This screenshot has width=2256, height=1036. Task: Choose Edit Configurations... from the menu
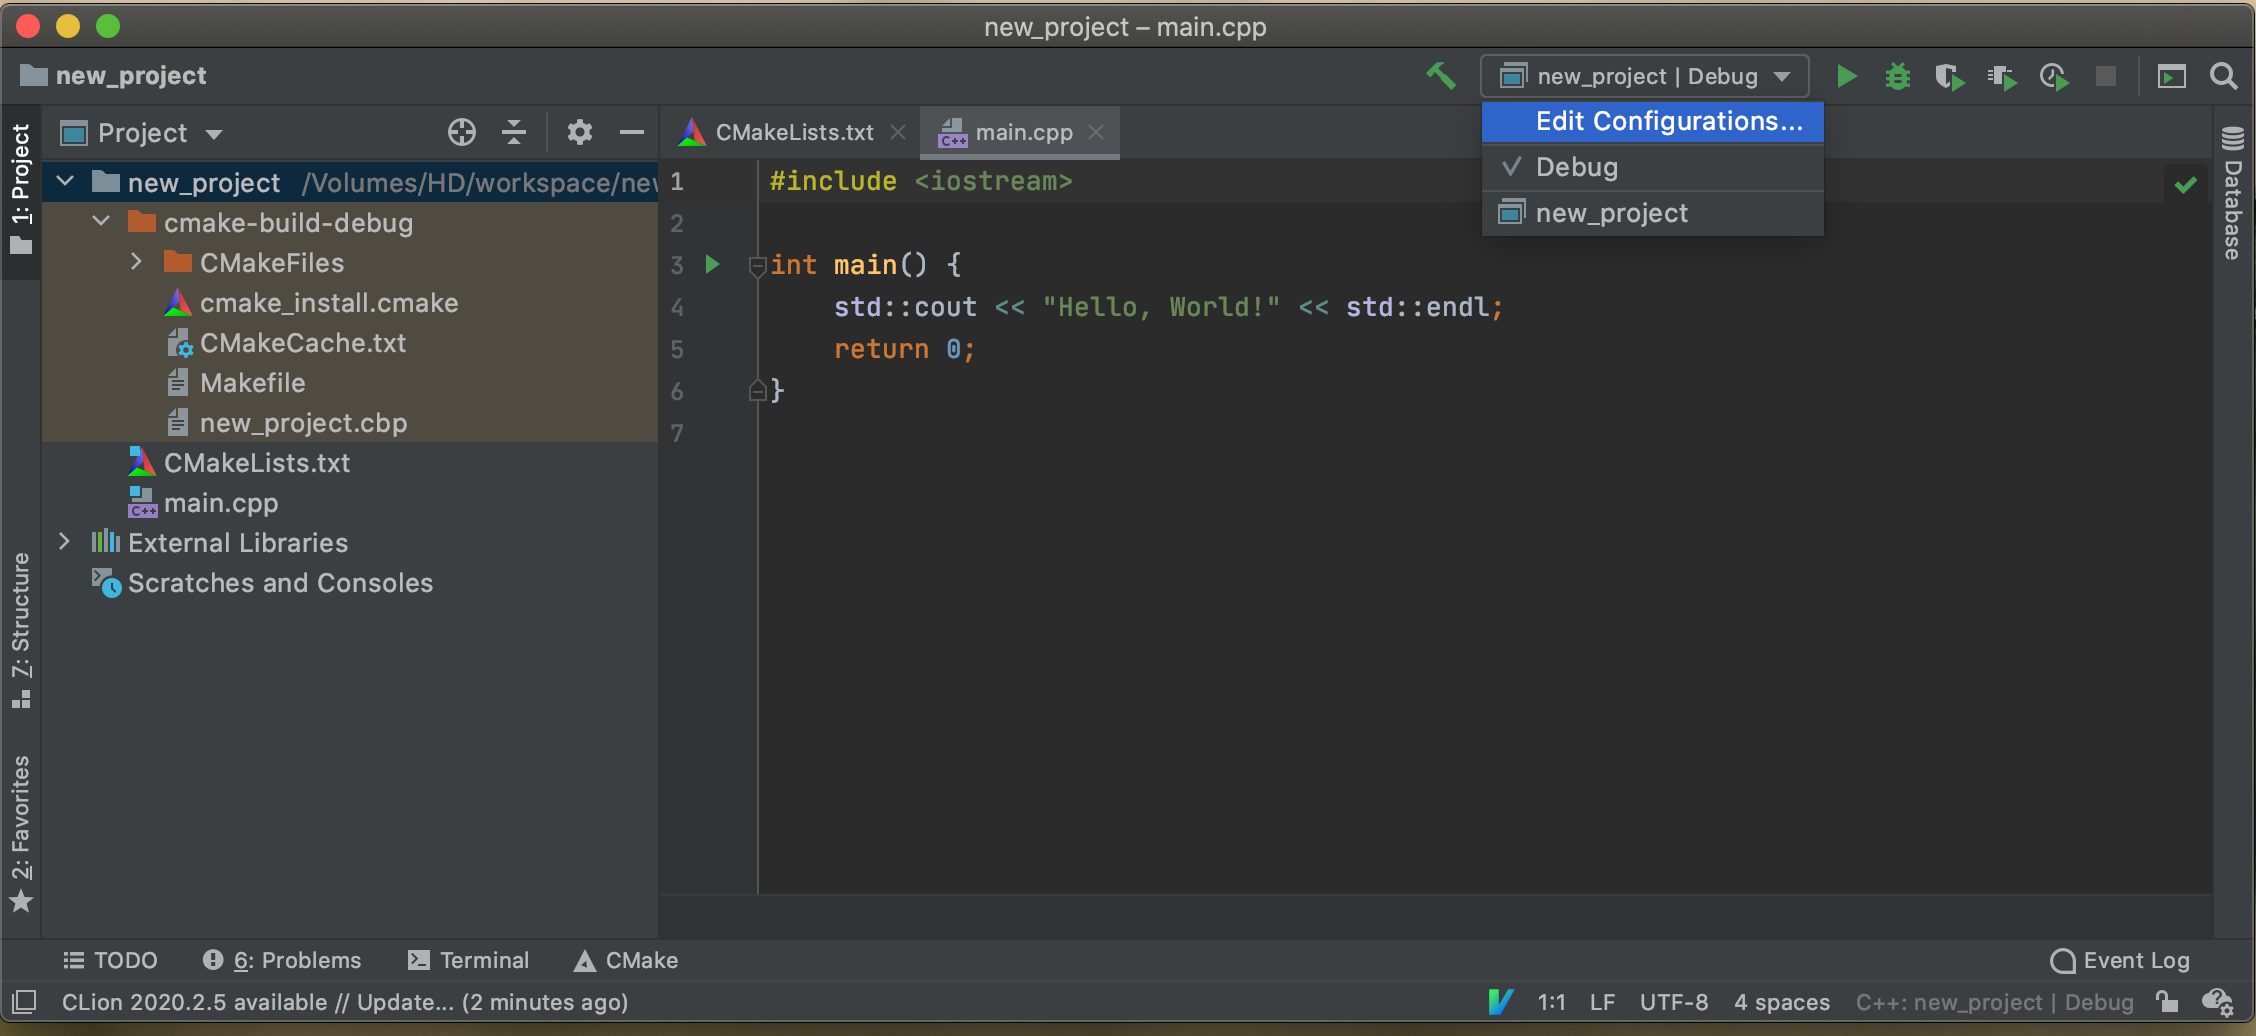click(1668, 121)
